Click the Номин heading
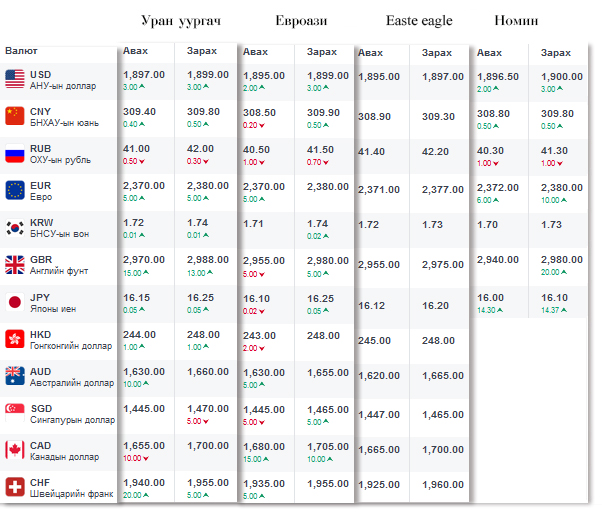The width and height of the screenshot is (602, 514). click(516, 21)
